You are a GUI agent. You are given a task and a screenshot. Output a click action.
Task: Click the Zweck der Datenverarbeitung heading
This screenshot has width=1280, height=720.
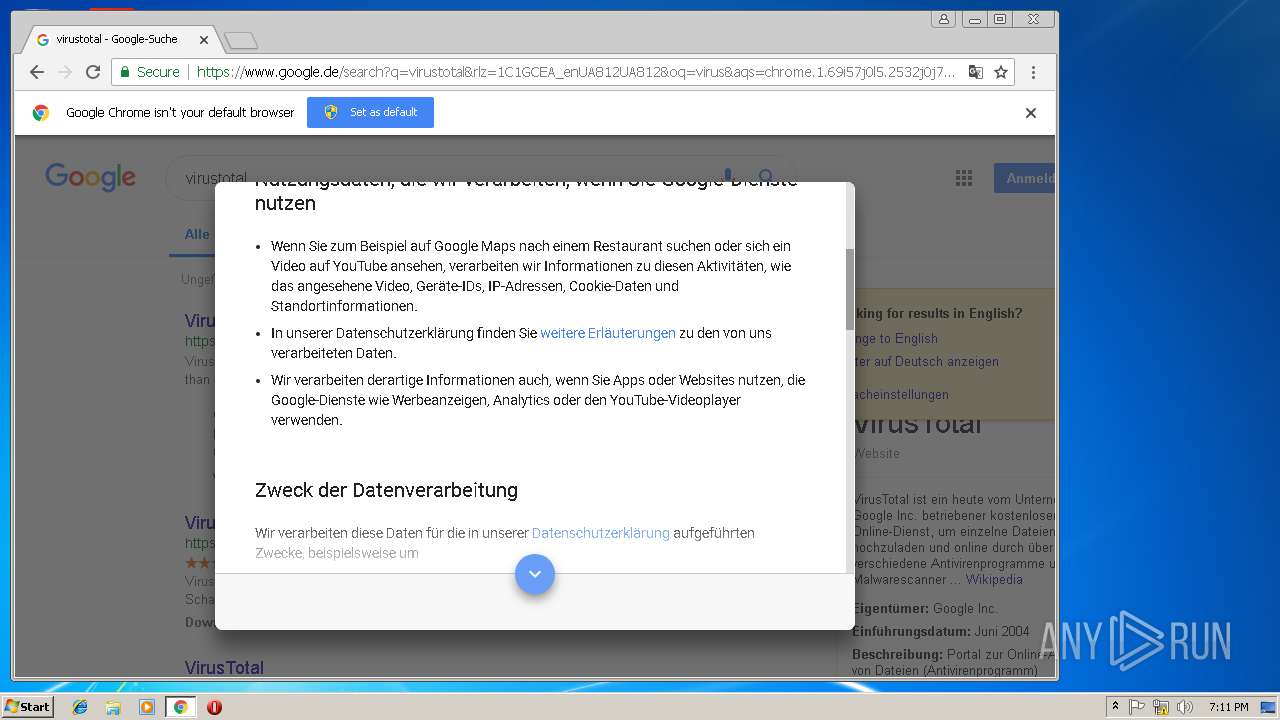[x=386, y=490]
